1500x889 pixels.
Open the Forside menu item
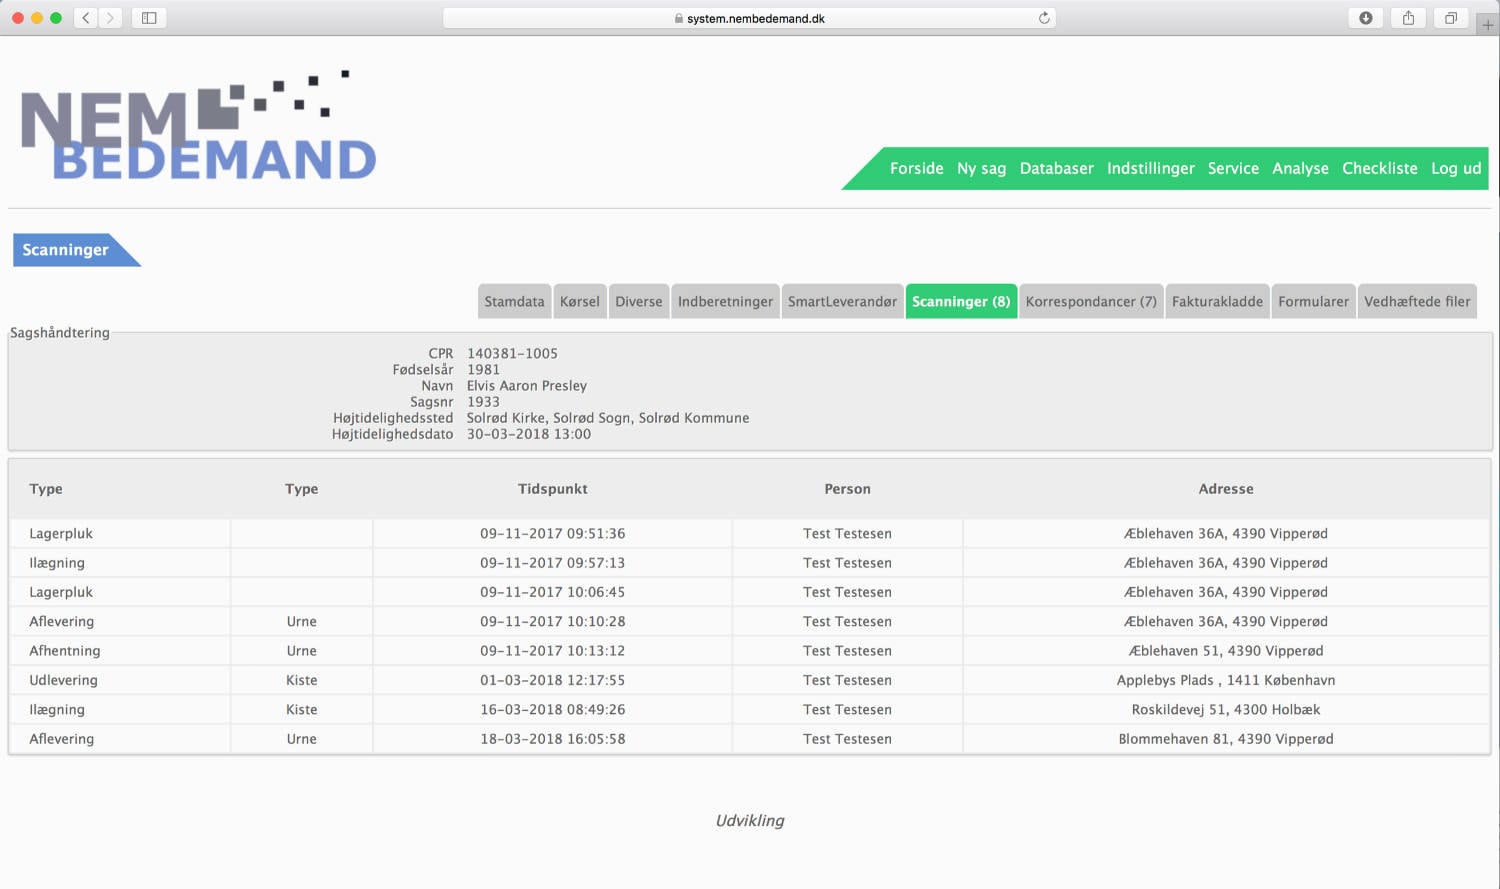pyautogui.click(x=916, y=168)
